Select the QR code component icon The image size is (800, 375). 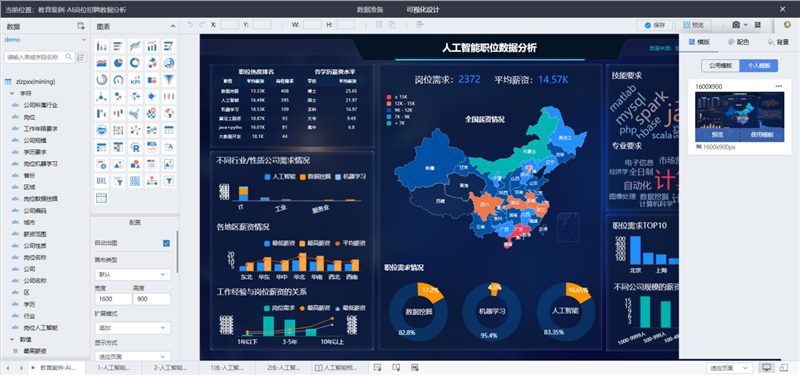pos(135,181)
